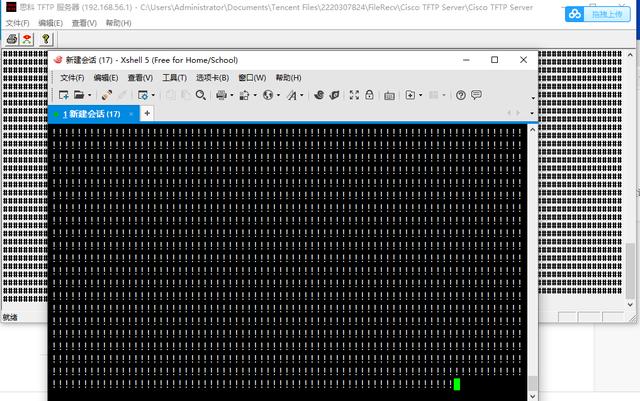Click the printer icon in Xshell toolbar
The image size is (640, 401).
pyautogui.click(x=221, y=95)
